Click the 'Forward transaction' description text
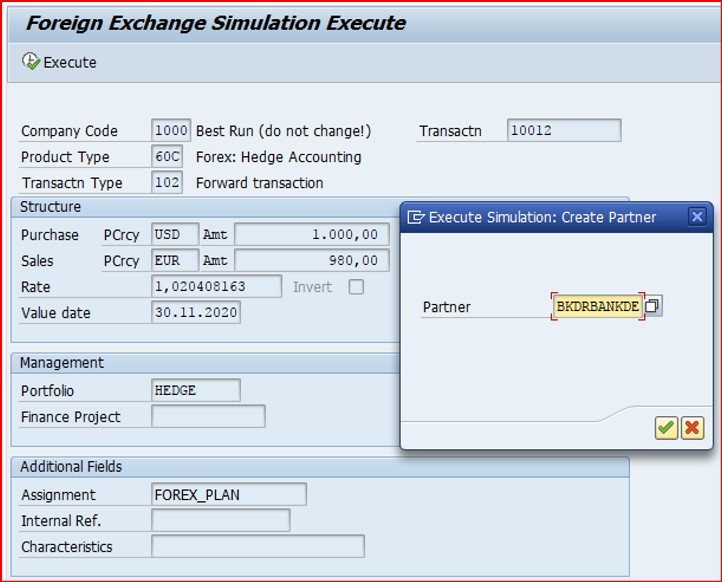The width and height of the screenshot is (722, 582). pos(260,183)
